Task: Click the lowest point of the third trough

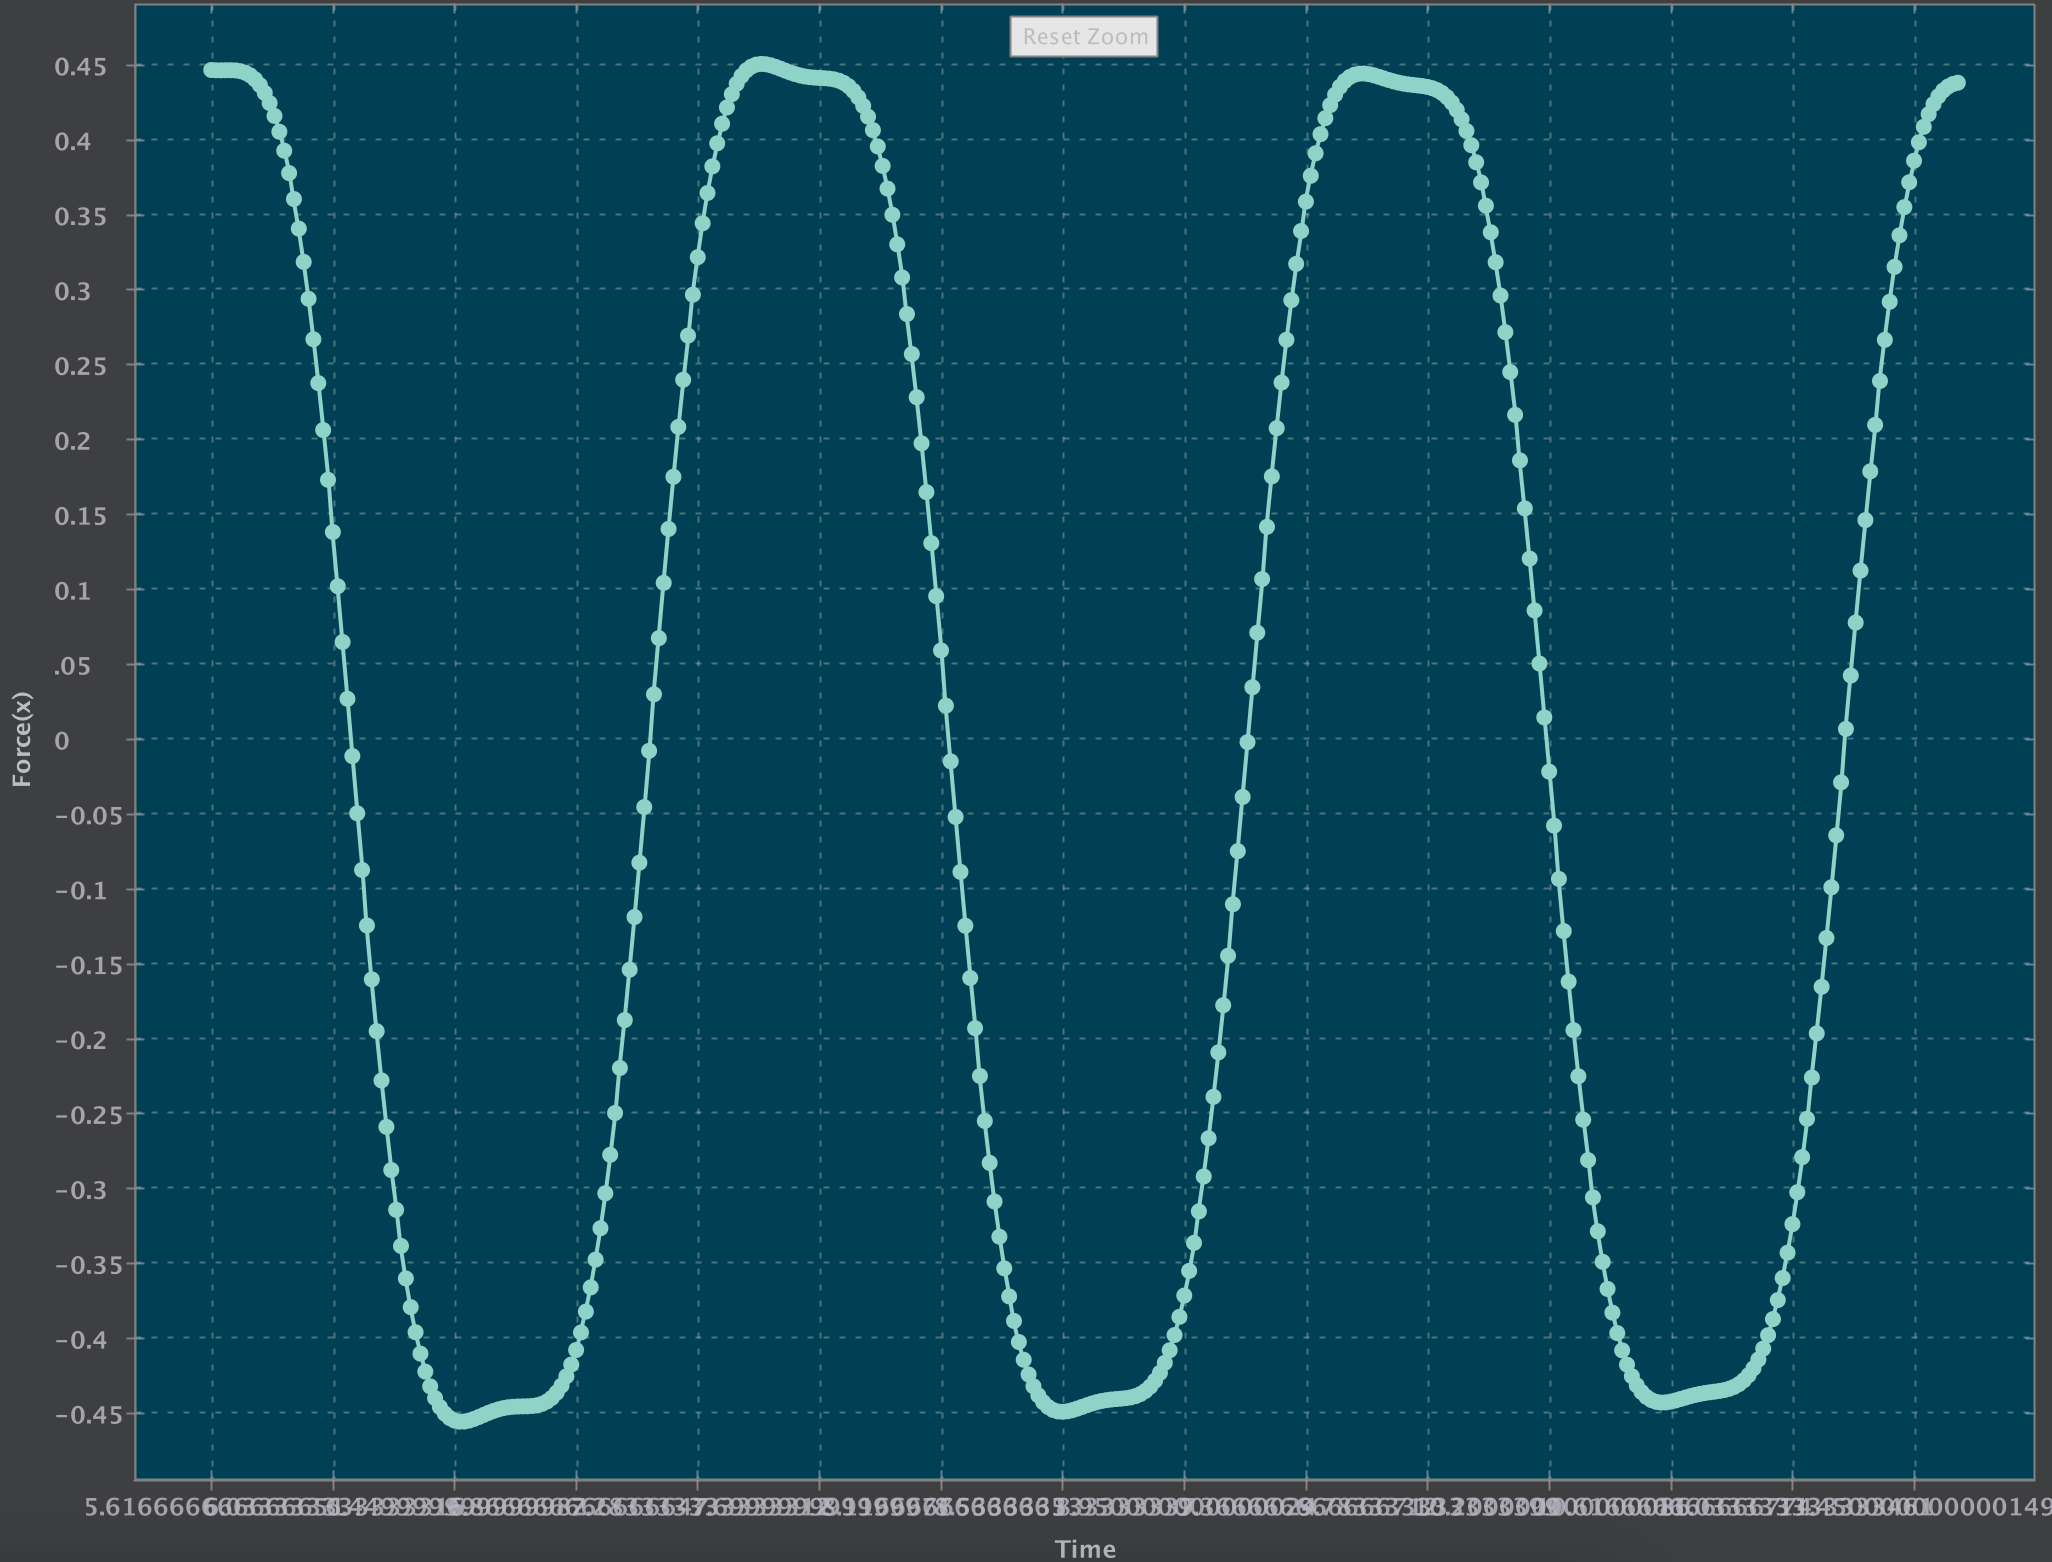Action: tap(1662, 1402)
